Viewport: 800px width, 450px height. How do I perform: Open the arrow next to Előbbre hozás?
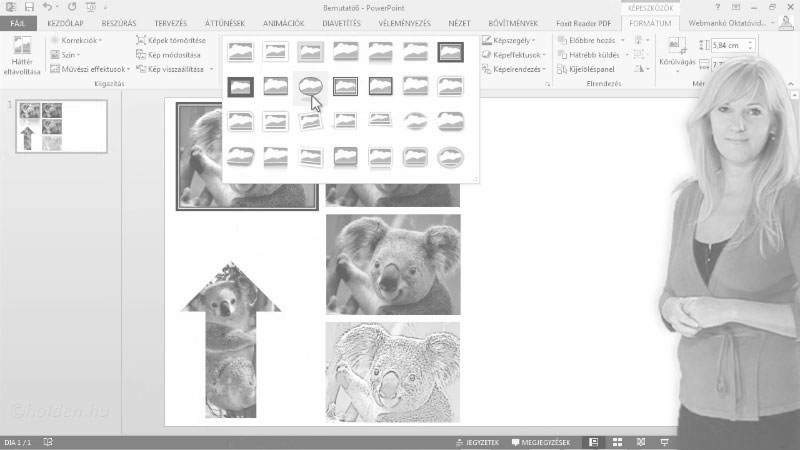[622, 40]
